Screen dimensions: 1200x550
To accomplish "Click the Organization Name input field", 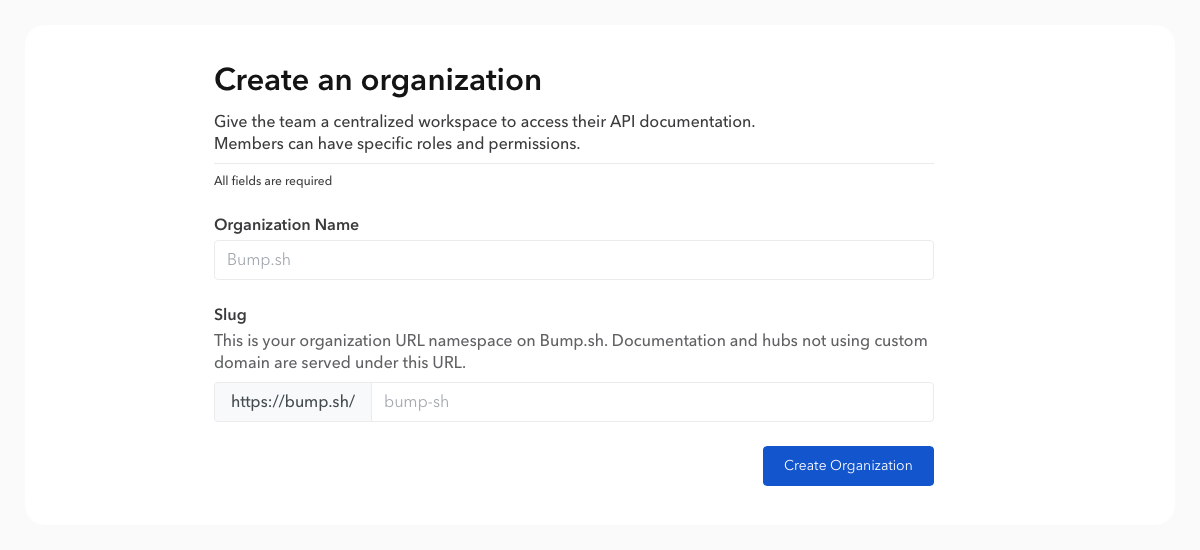I will pyautogui.click(x=573, y=260).
